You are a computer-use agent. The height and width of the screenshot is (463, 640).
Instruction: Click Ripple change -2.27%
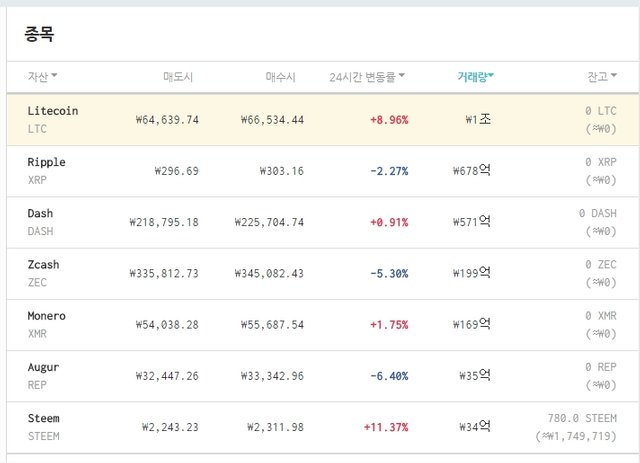pos(389,171)
